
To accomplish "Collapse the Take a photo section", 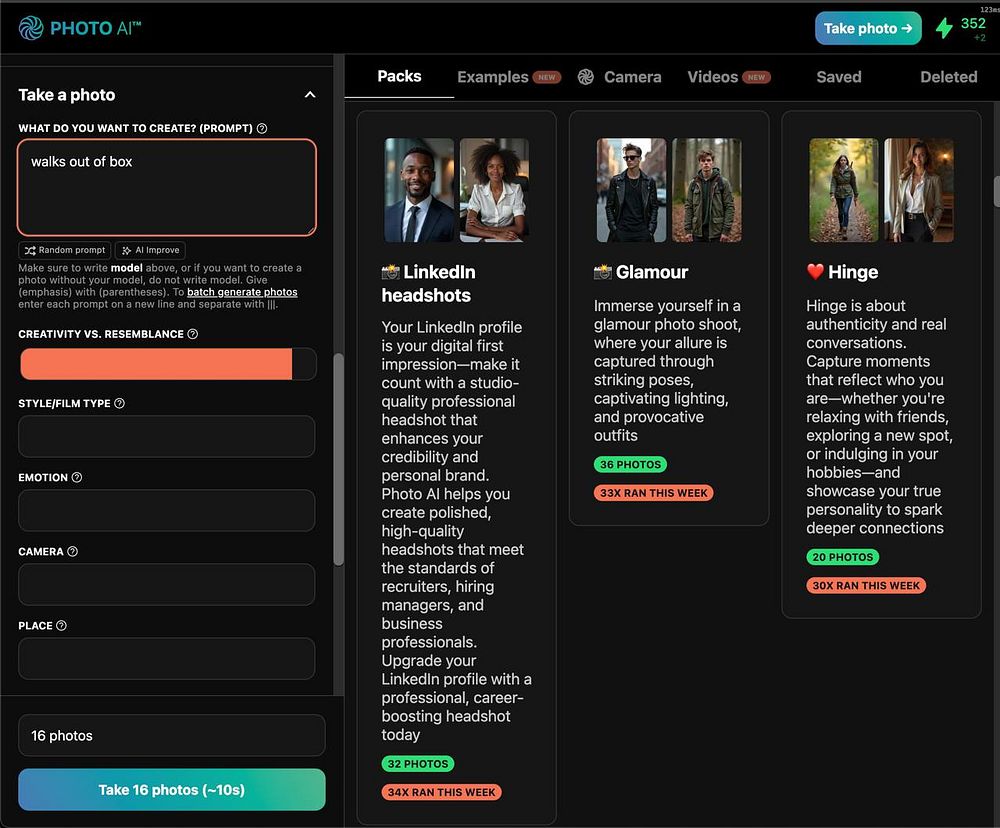I will point(310,95).
